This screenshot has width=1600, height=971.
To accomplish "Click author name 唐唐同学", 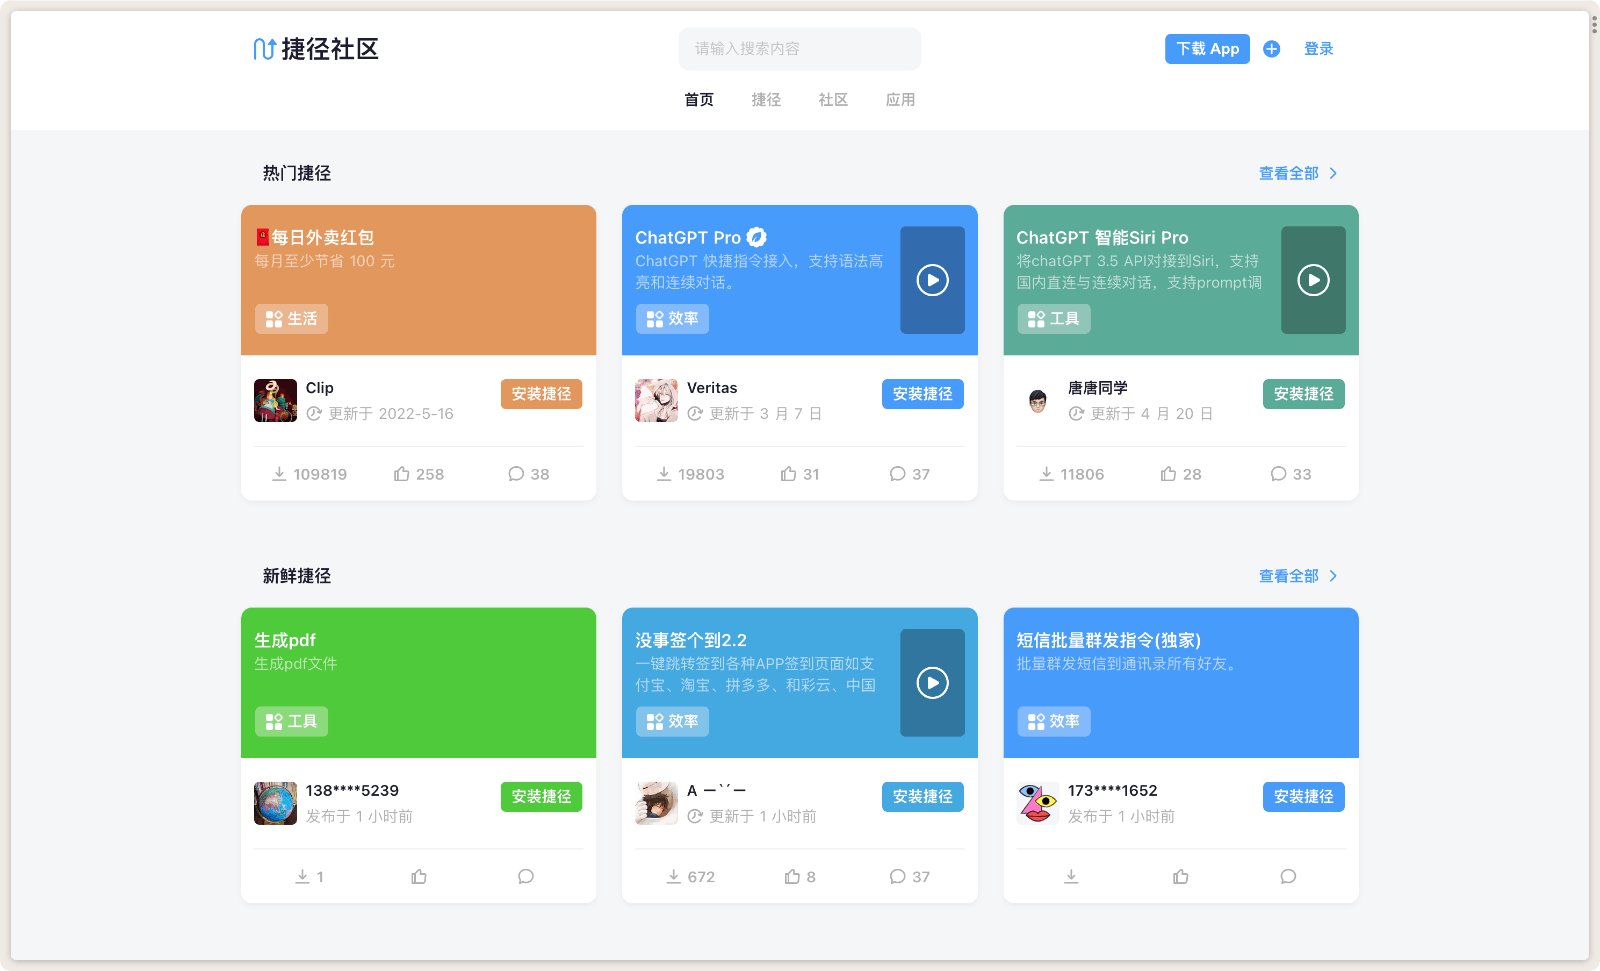I will pyautogui.click(x=1098, y=388).
